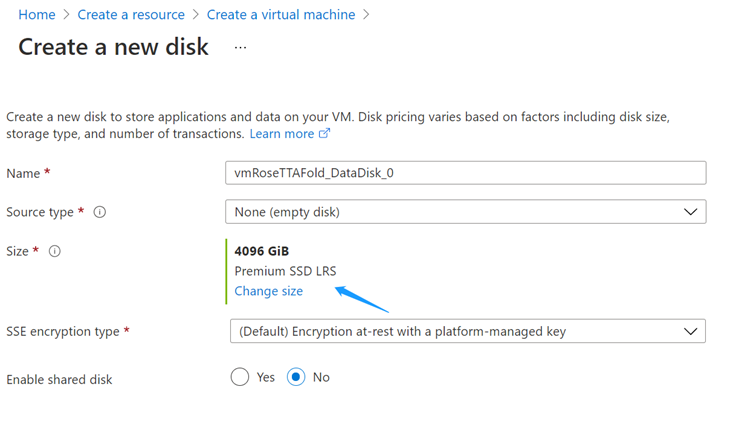733x431 pixels.
Task: Open the ellipsis menu beside the page title
Action: [240, 47]
